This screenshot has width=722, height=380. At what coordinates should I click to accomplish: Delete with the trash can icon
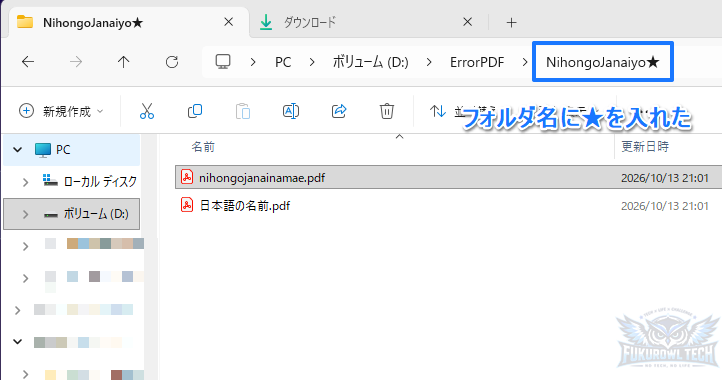click(x=387, y=111)
